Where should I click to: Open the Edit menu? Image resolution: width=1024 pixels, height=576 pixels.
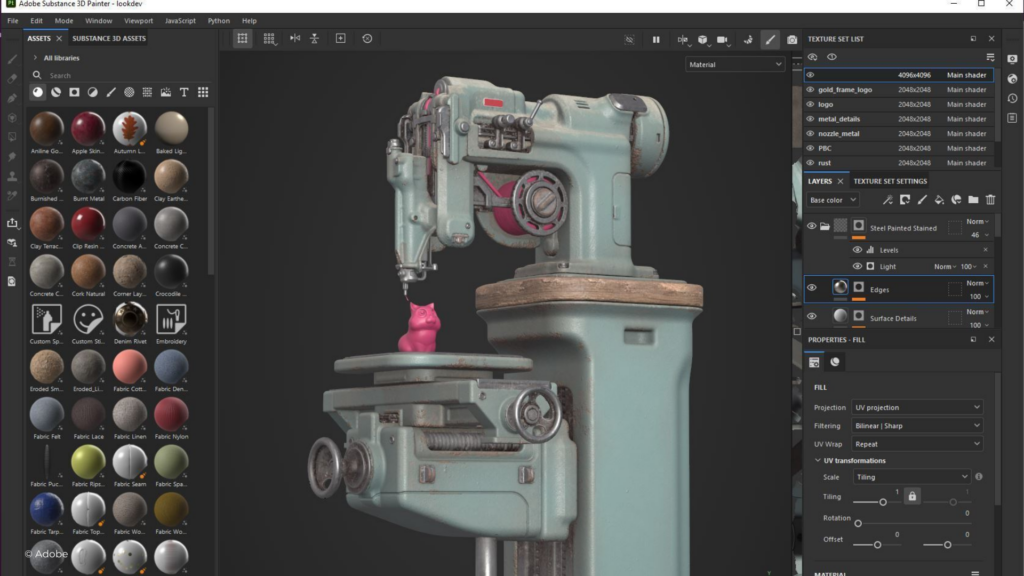[36, 21]
